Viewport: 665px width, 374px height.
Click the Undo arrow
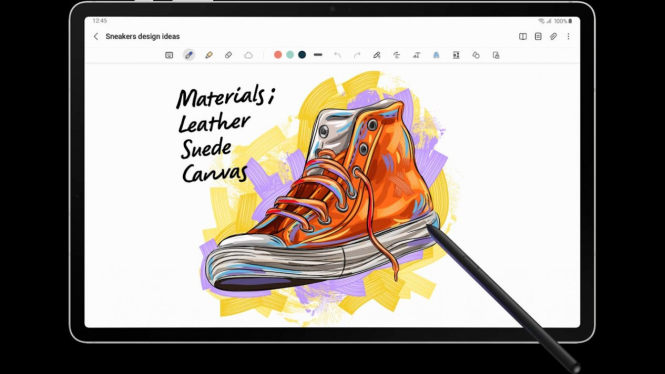(x=337, y=55)
